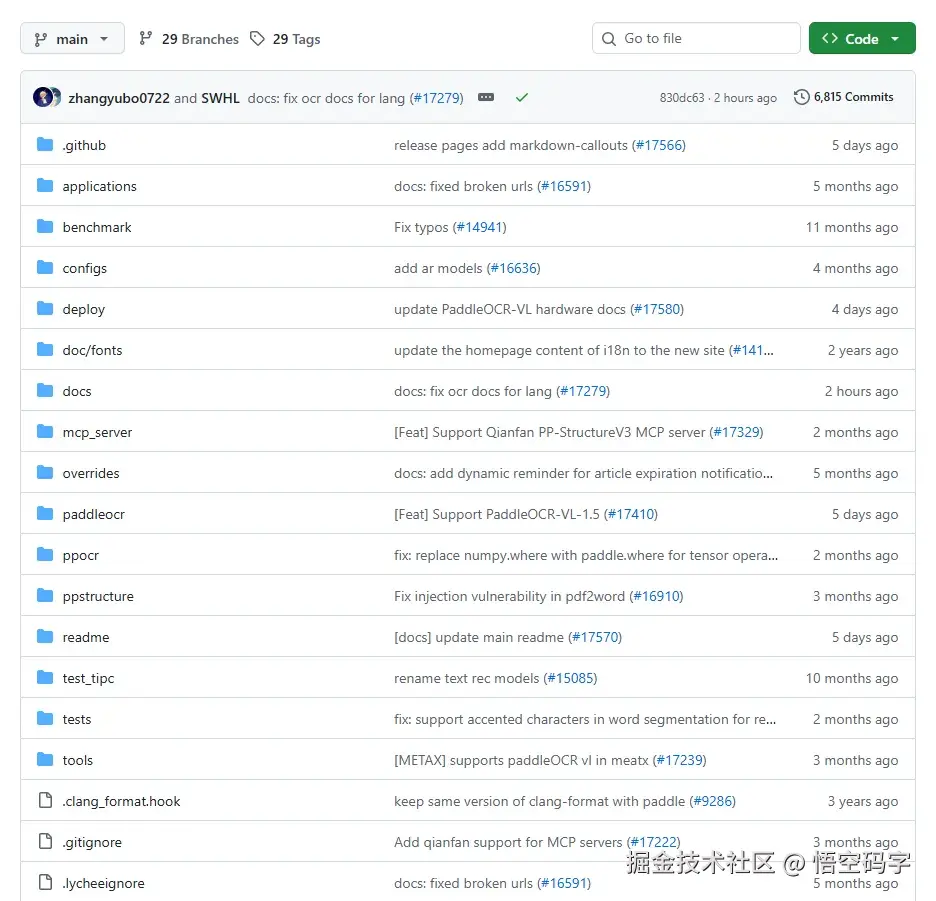Open the applications folder name
This screenshot has height=901, width=936.
(100, 186)
